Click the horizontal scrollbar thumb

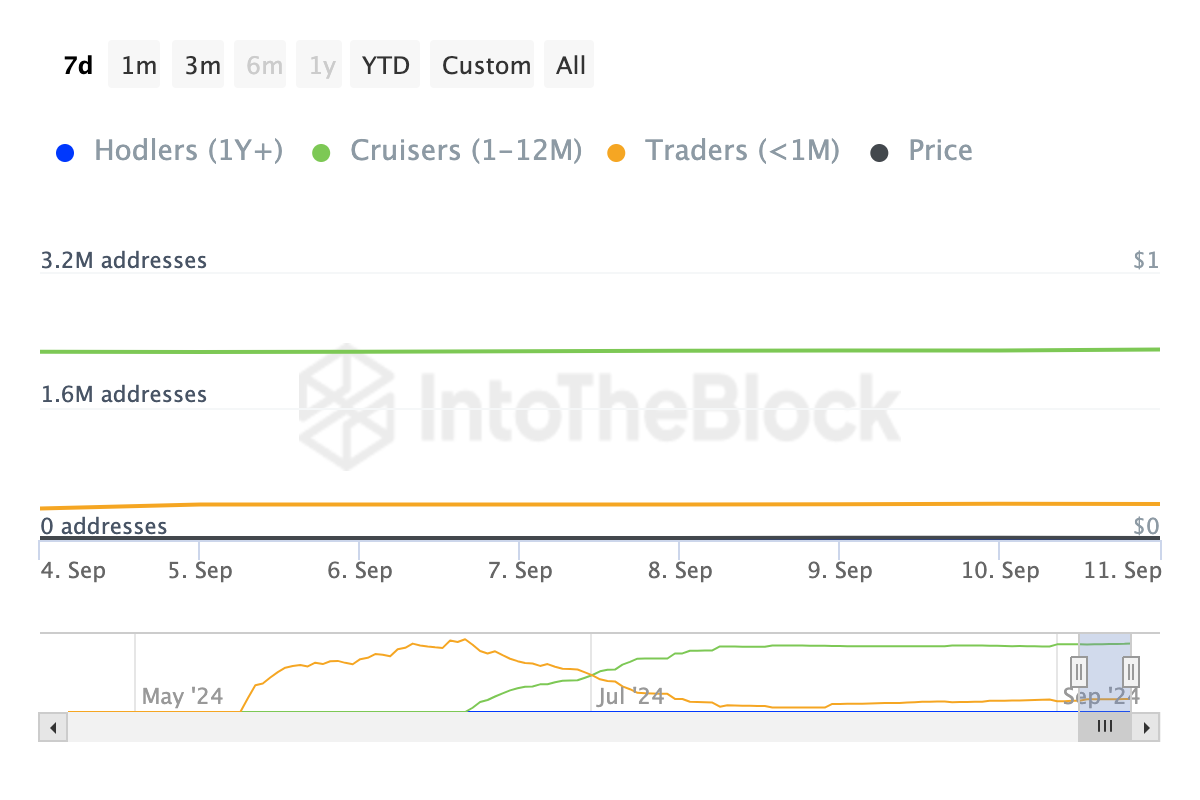(x=1104, y=727)
